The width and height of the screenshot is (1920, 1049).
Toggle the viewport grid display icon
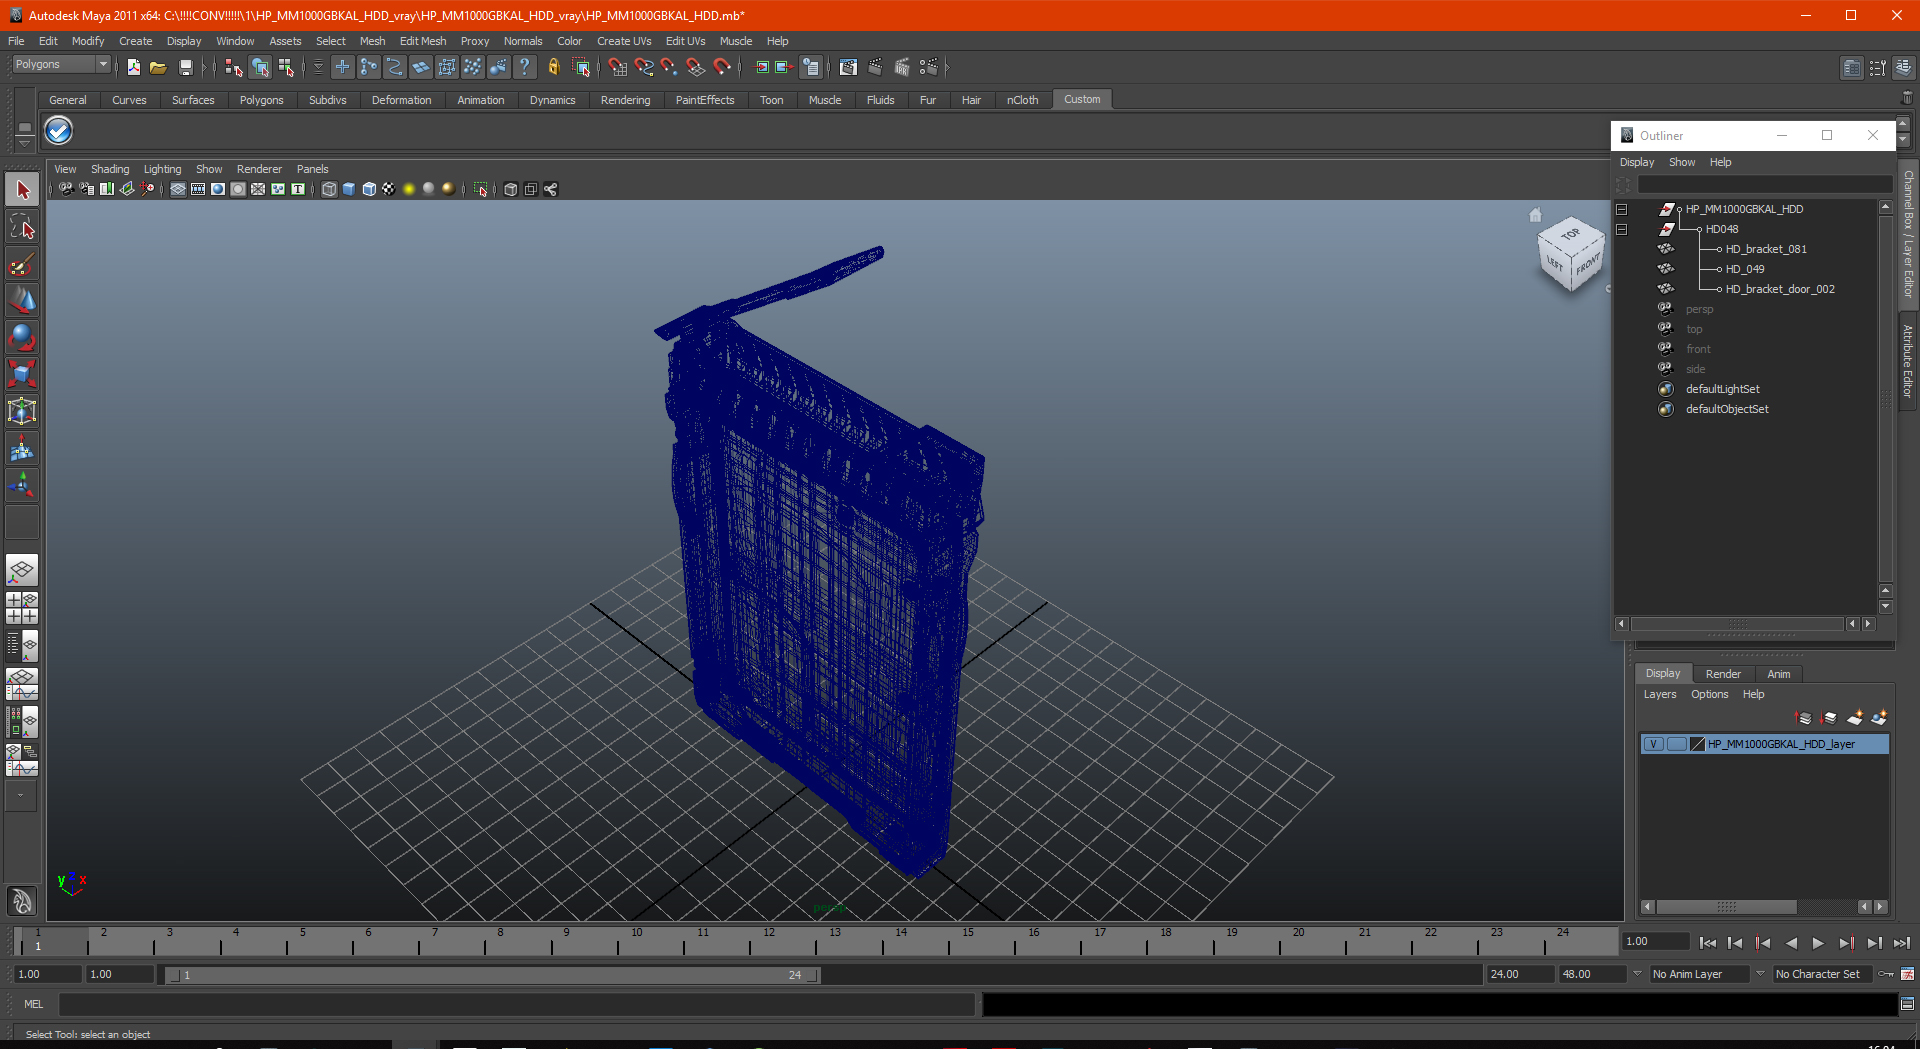tap(178, 189)
